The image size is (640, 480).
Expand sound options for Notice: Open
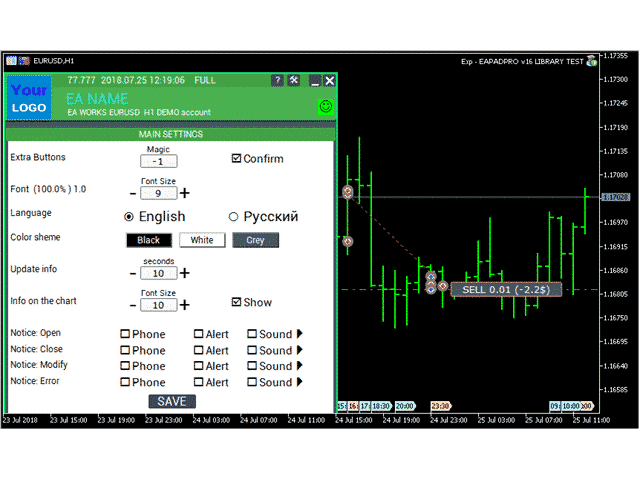pyautogui.click(x=298, y=334)
